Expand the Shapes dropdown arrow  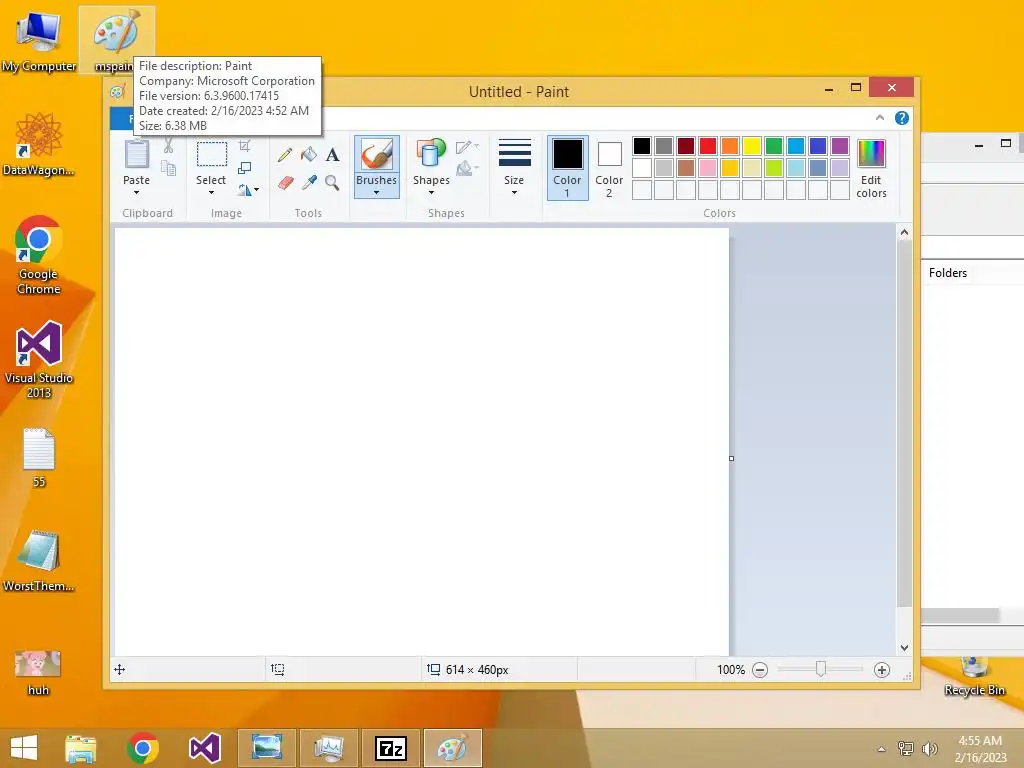[431, 193]
